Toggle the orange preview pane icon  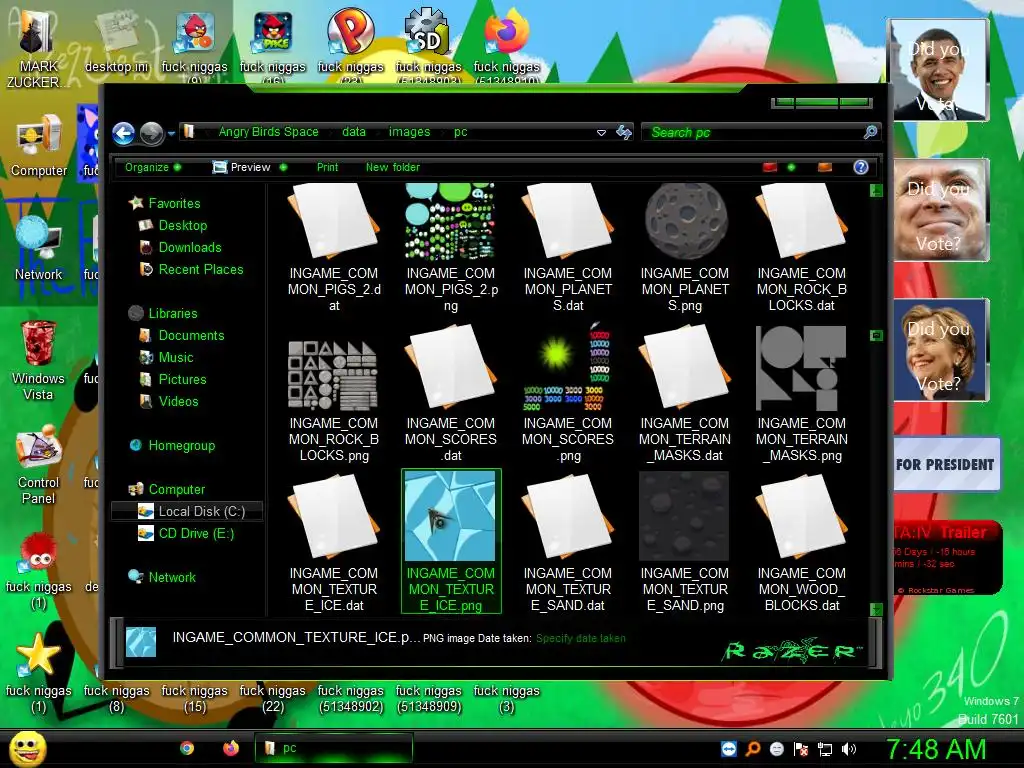coord(825,167)
